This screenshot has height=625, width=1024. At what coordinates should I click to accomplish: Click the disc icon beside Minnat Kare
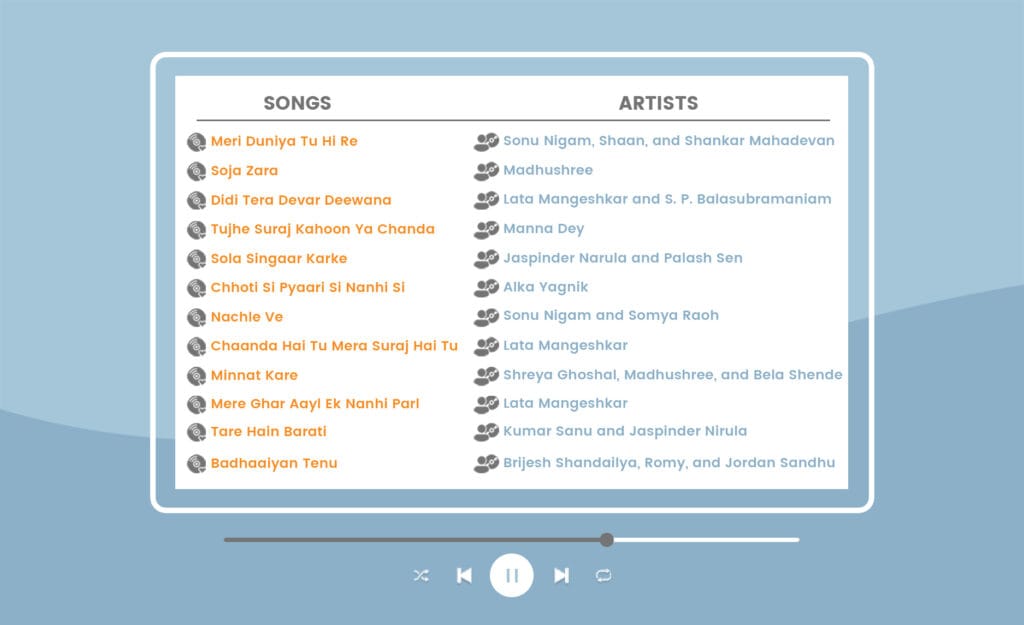[197, 376]
